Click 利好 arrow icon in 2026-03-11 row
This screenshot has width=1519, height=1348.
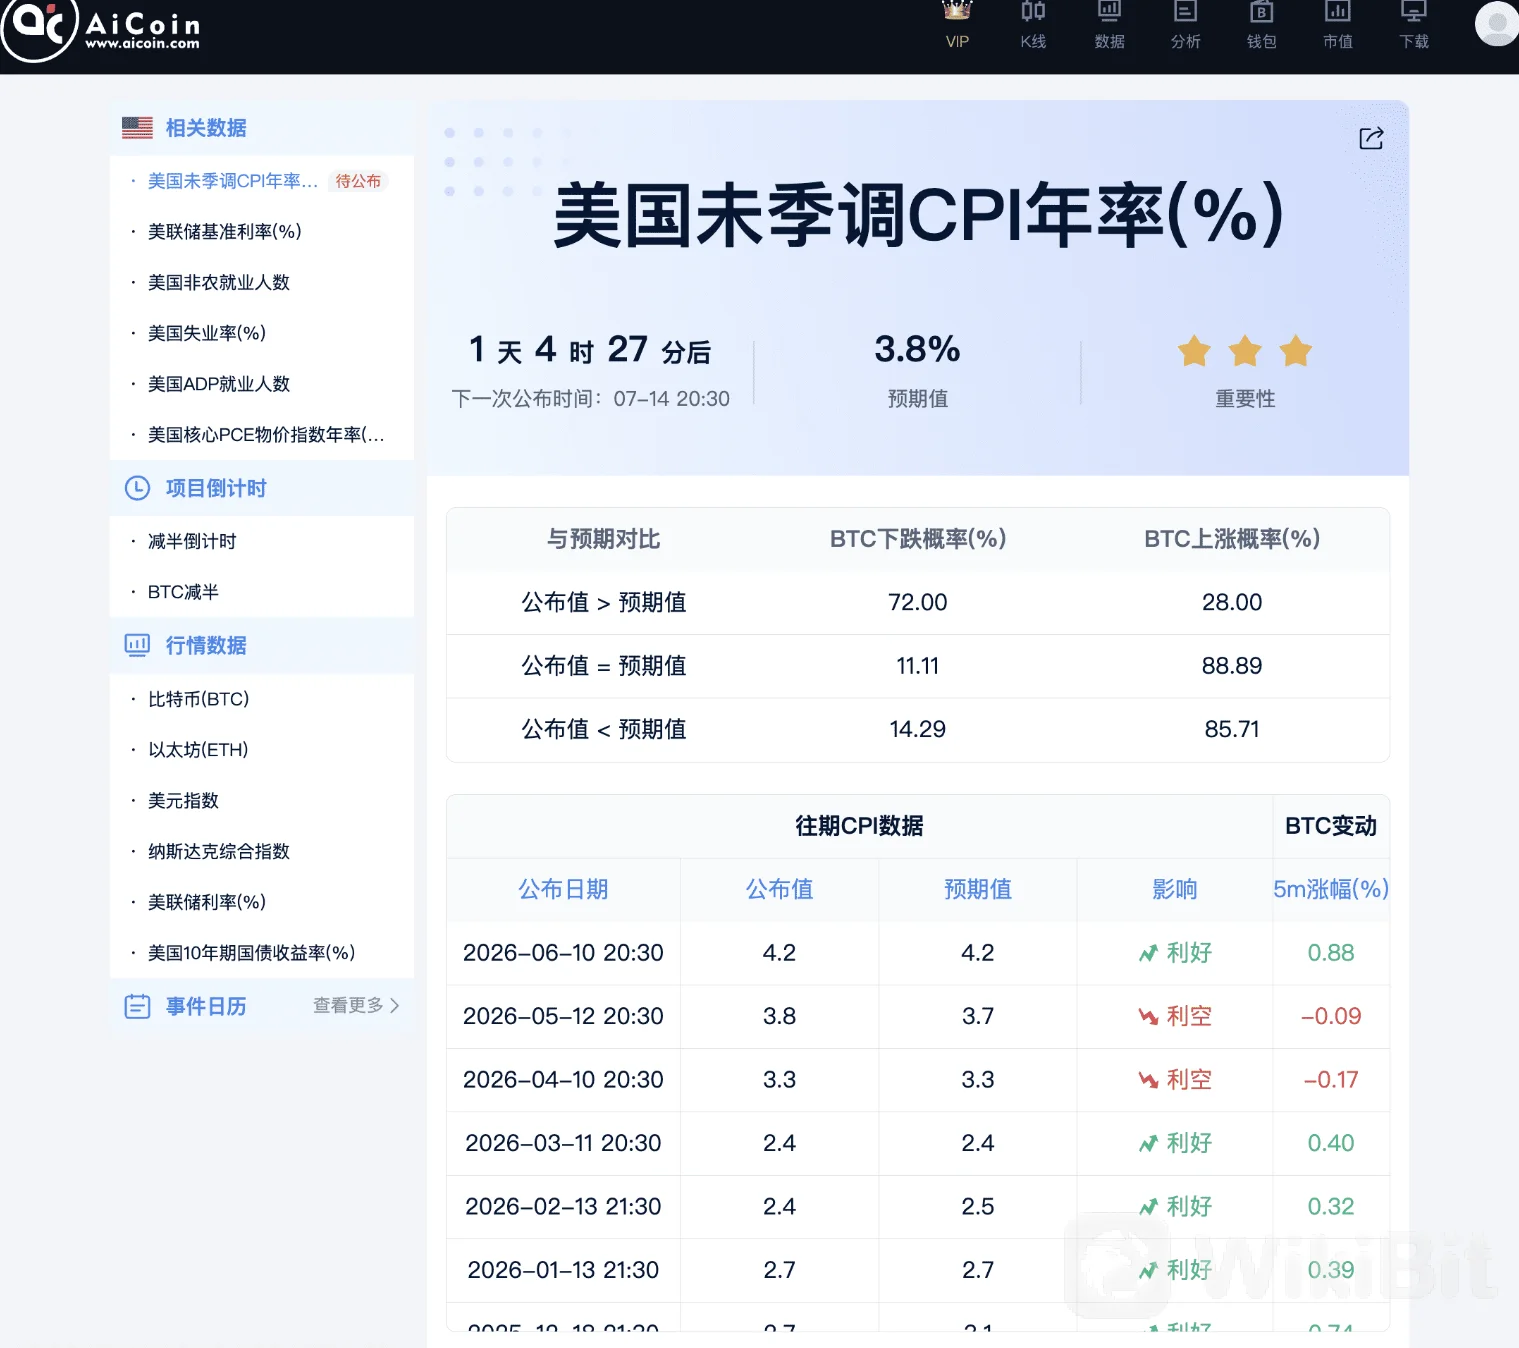pos(1148,1143)
